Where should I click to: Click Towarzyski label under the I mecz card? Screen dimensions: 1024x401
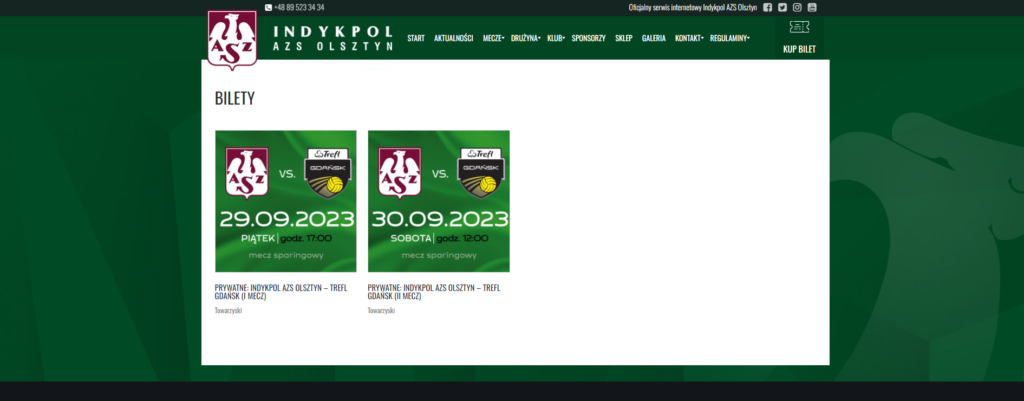(229, 311)
